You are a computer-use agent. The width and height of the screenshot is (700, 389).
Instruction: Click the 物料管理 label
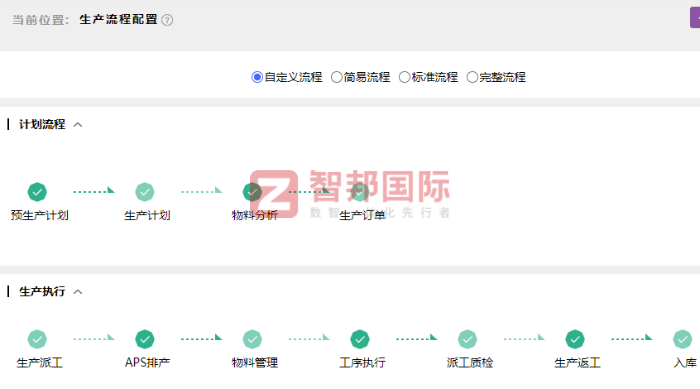(x=255, y=363)
